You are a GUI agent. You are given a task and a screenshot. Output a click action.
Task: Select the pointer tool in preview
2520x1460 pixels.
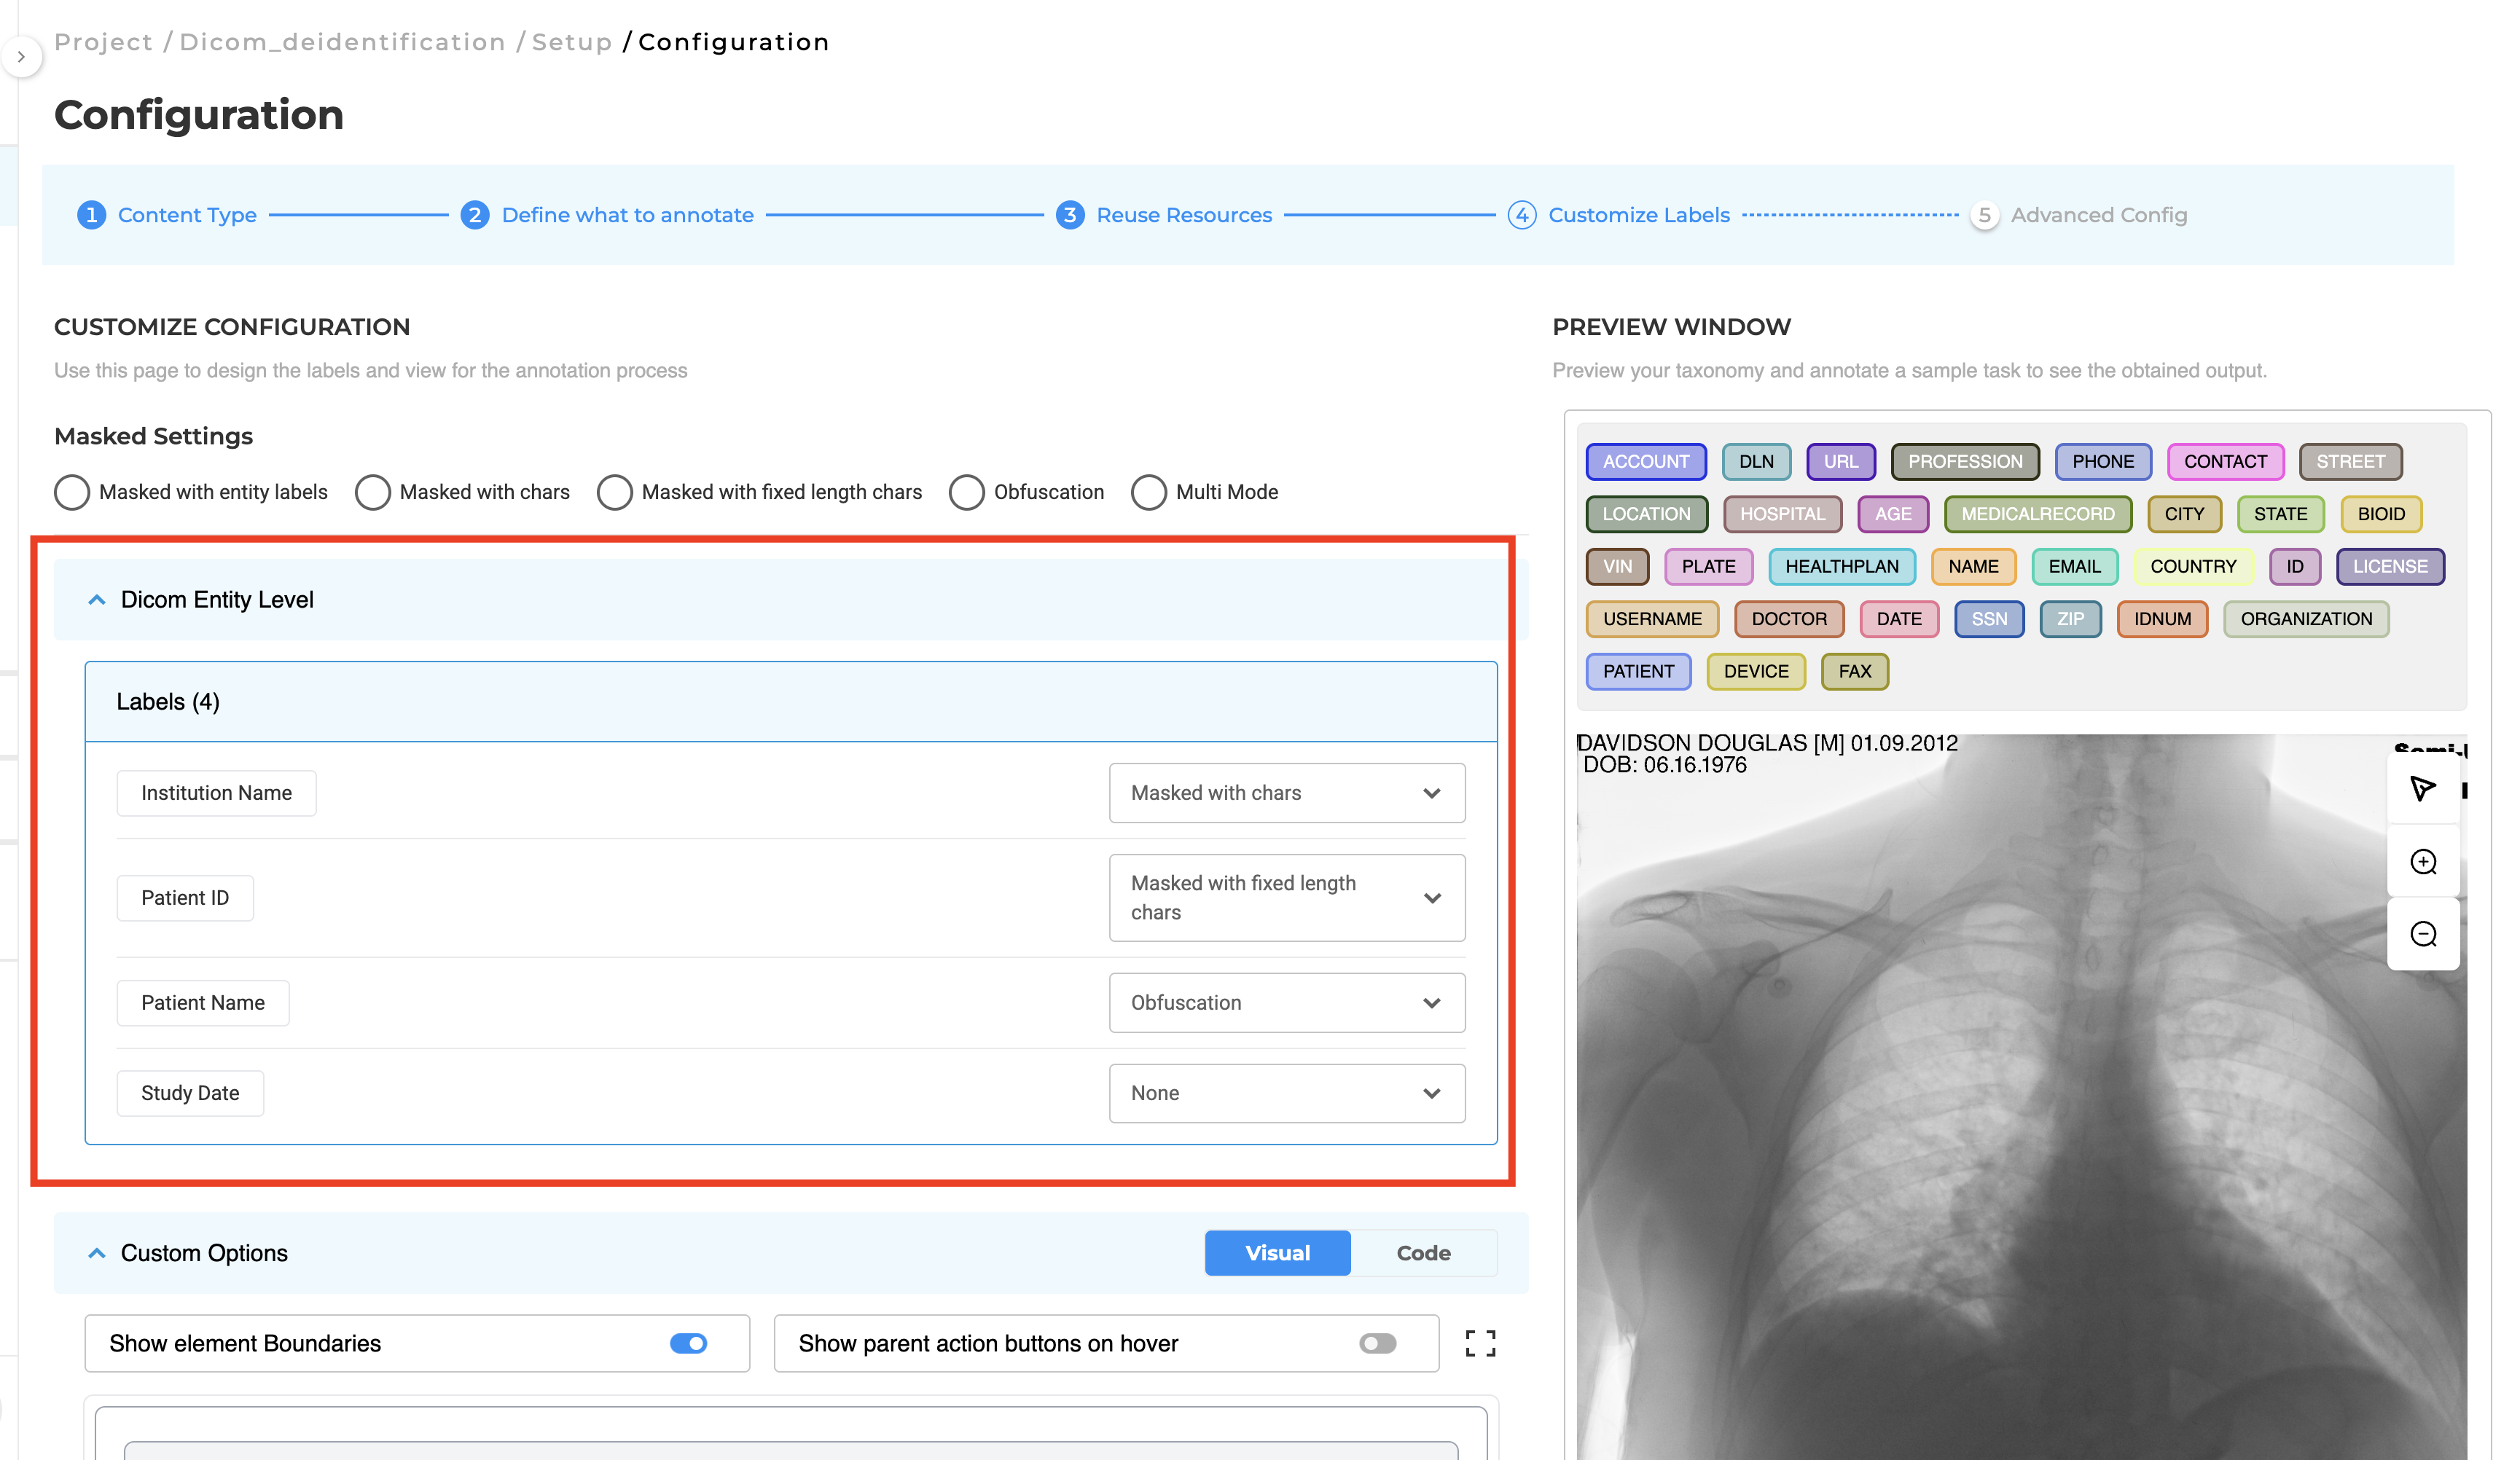tap(2422, 788)
